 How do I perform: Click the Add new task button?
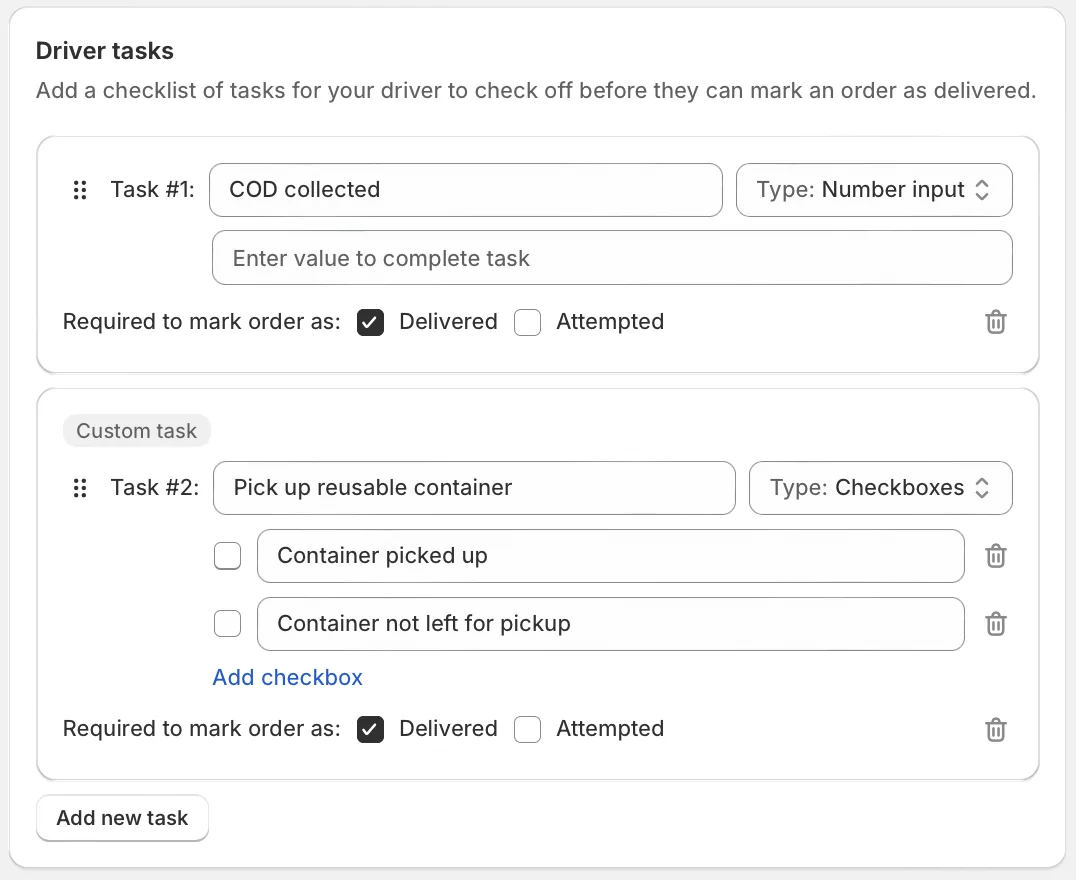pos(122,818)
